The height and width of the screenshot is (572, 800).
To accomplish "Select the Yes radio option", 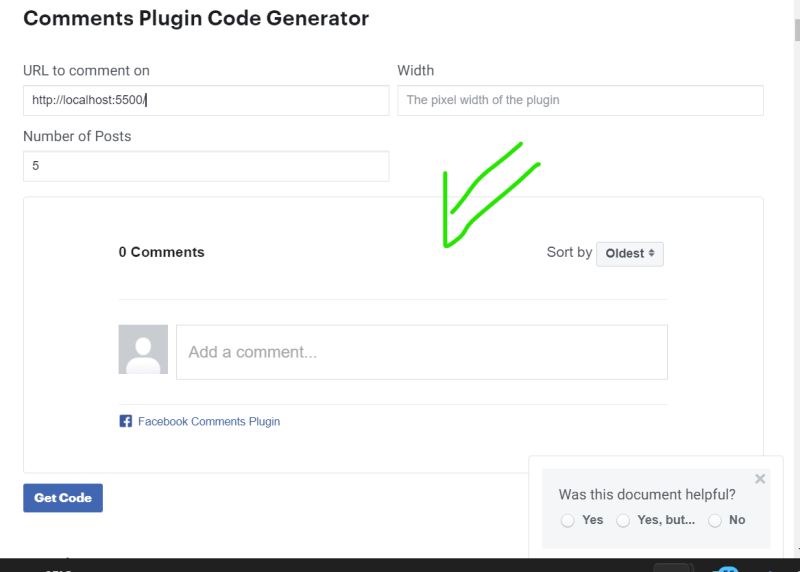I will tap(567, 520).
